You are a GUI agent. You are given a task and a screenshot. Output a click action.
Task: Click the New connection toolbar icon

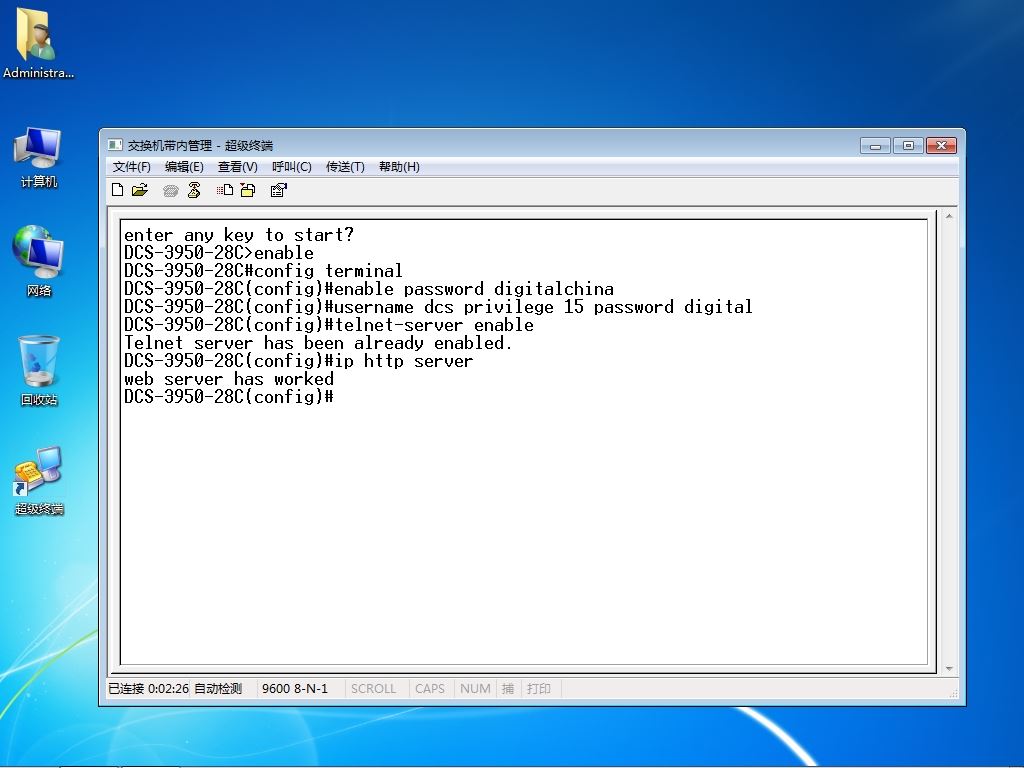click(118, 190)
